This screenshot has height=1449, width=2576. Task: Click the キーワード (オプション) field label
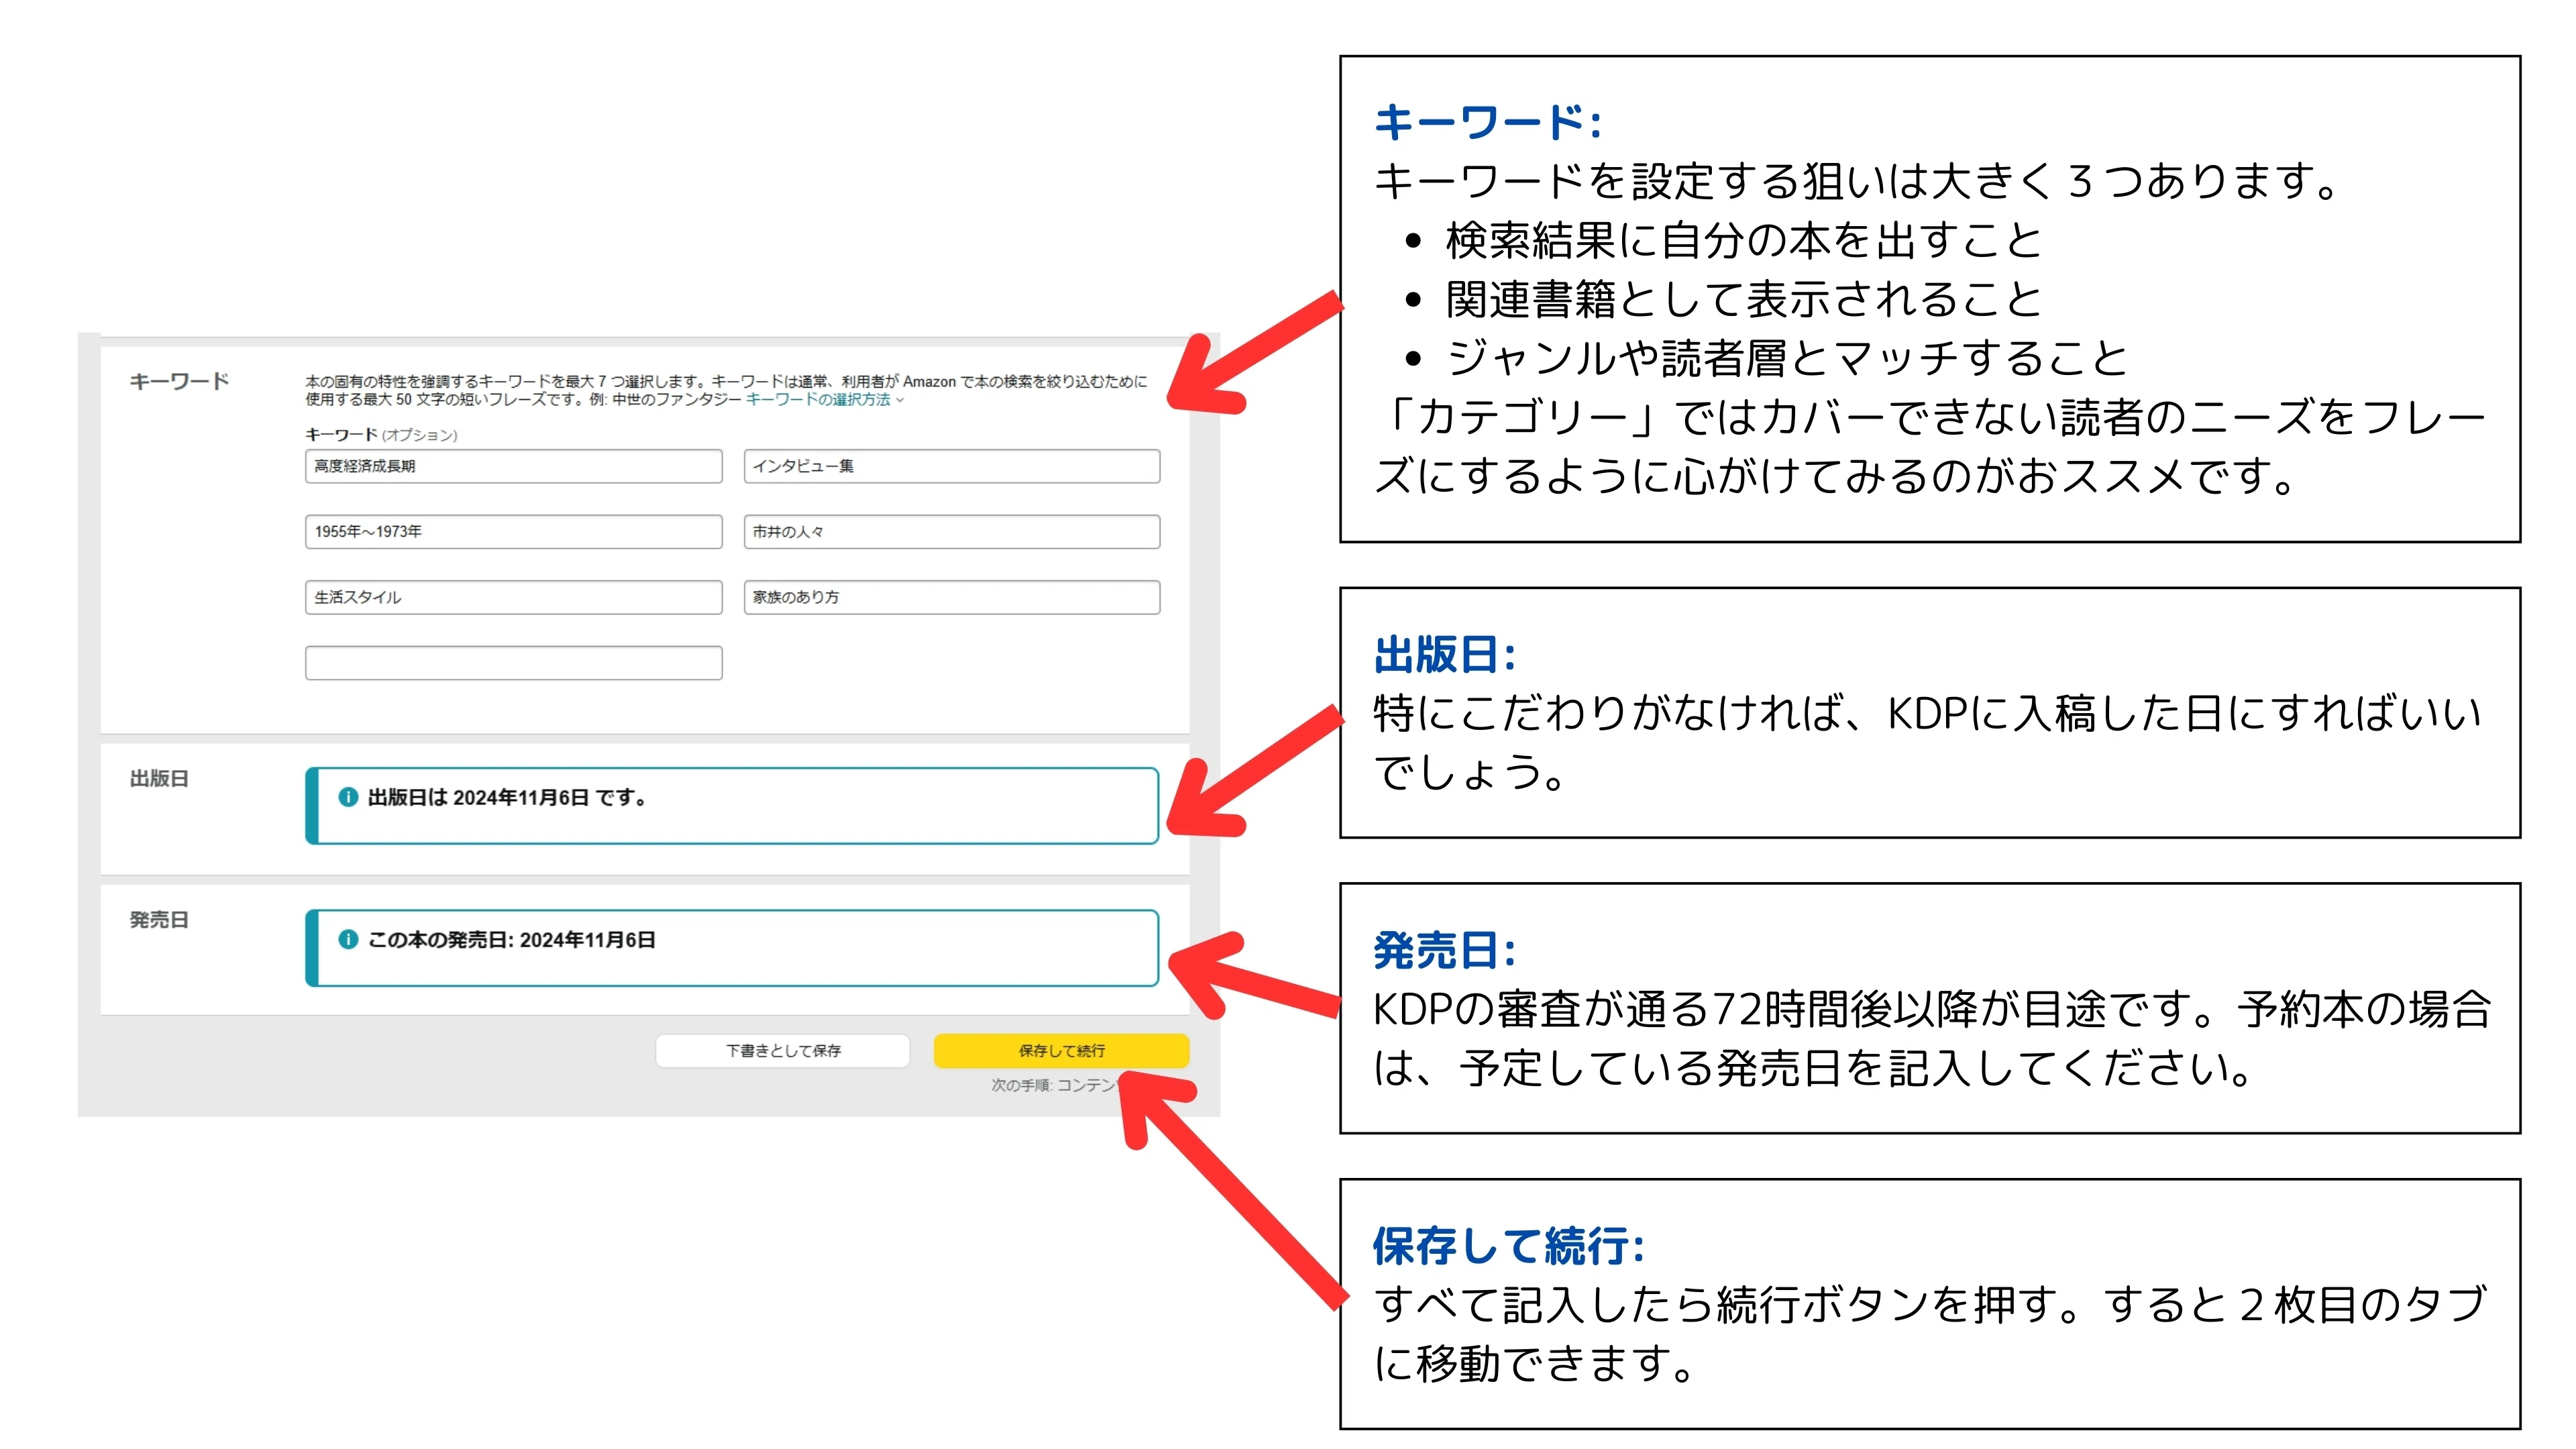click(381, 435)
